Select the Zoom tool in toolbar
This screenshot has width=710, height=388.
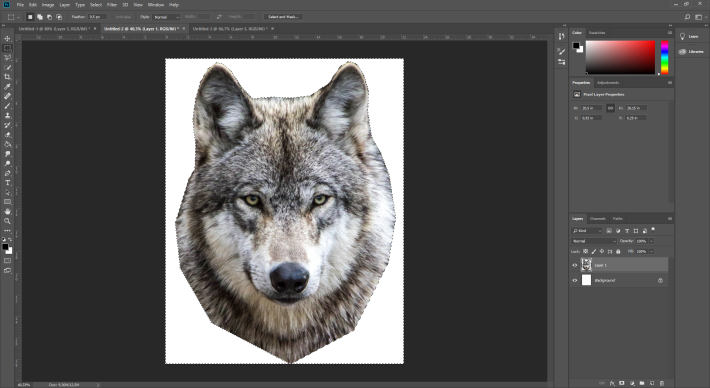click(x=8, y=221)
